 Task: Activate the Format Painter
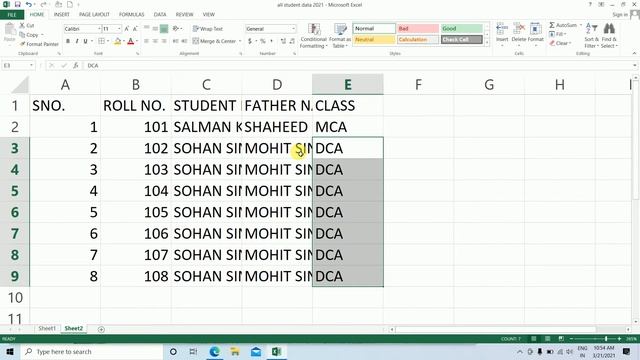(x=39, y=44)
